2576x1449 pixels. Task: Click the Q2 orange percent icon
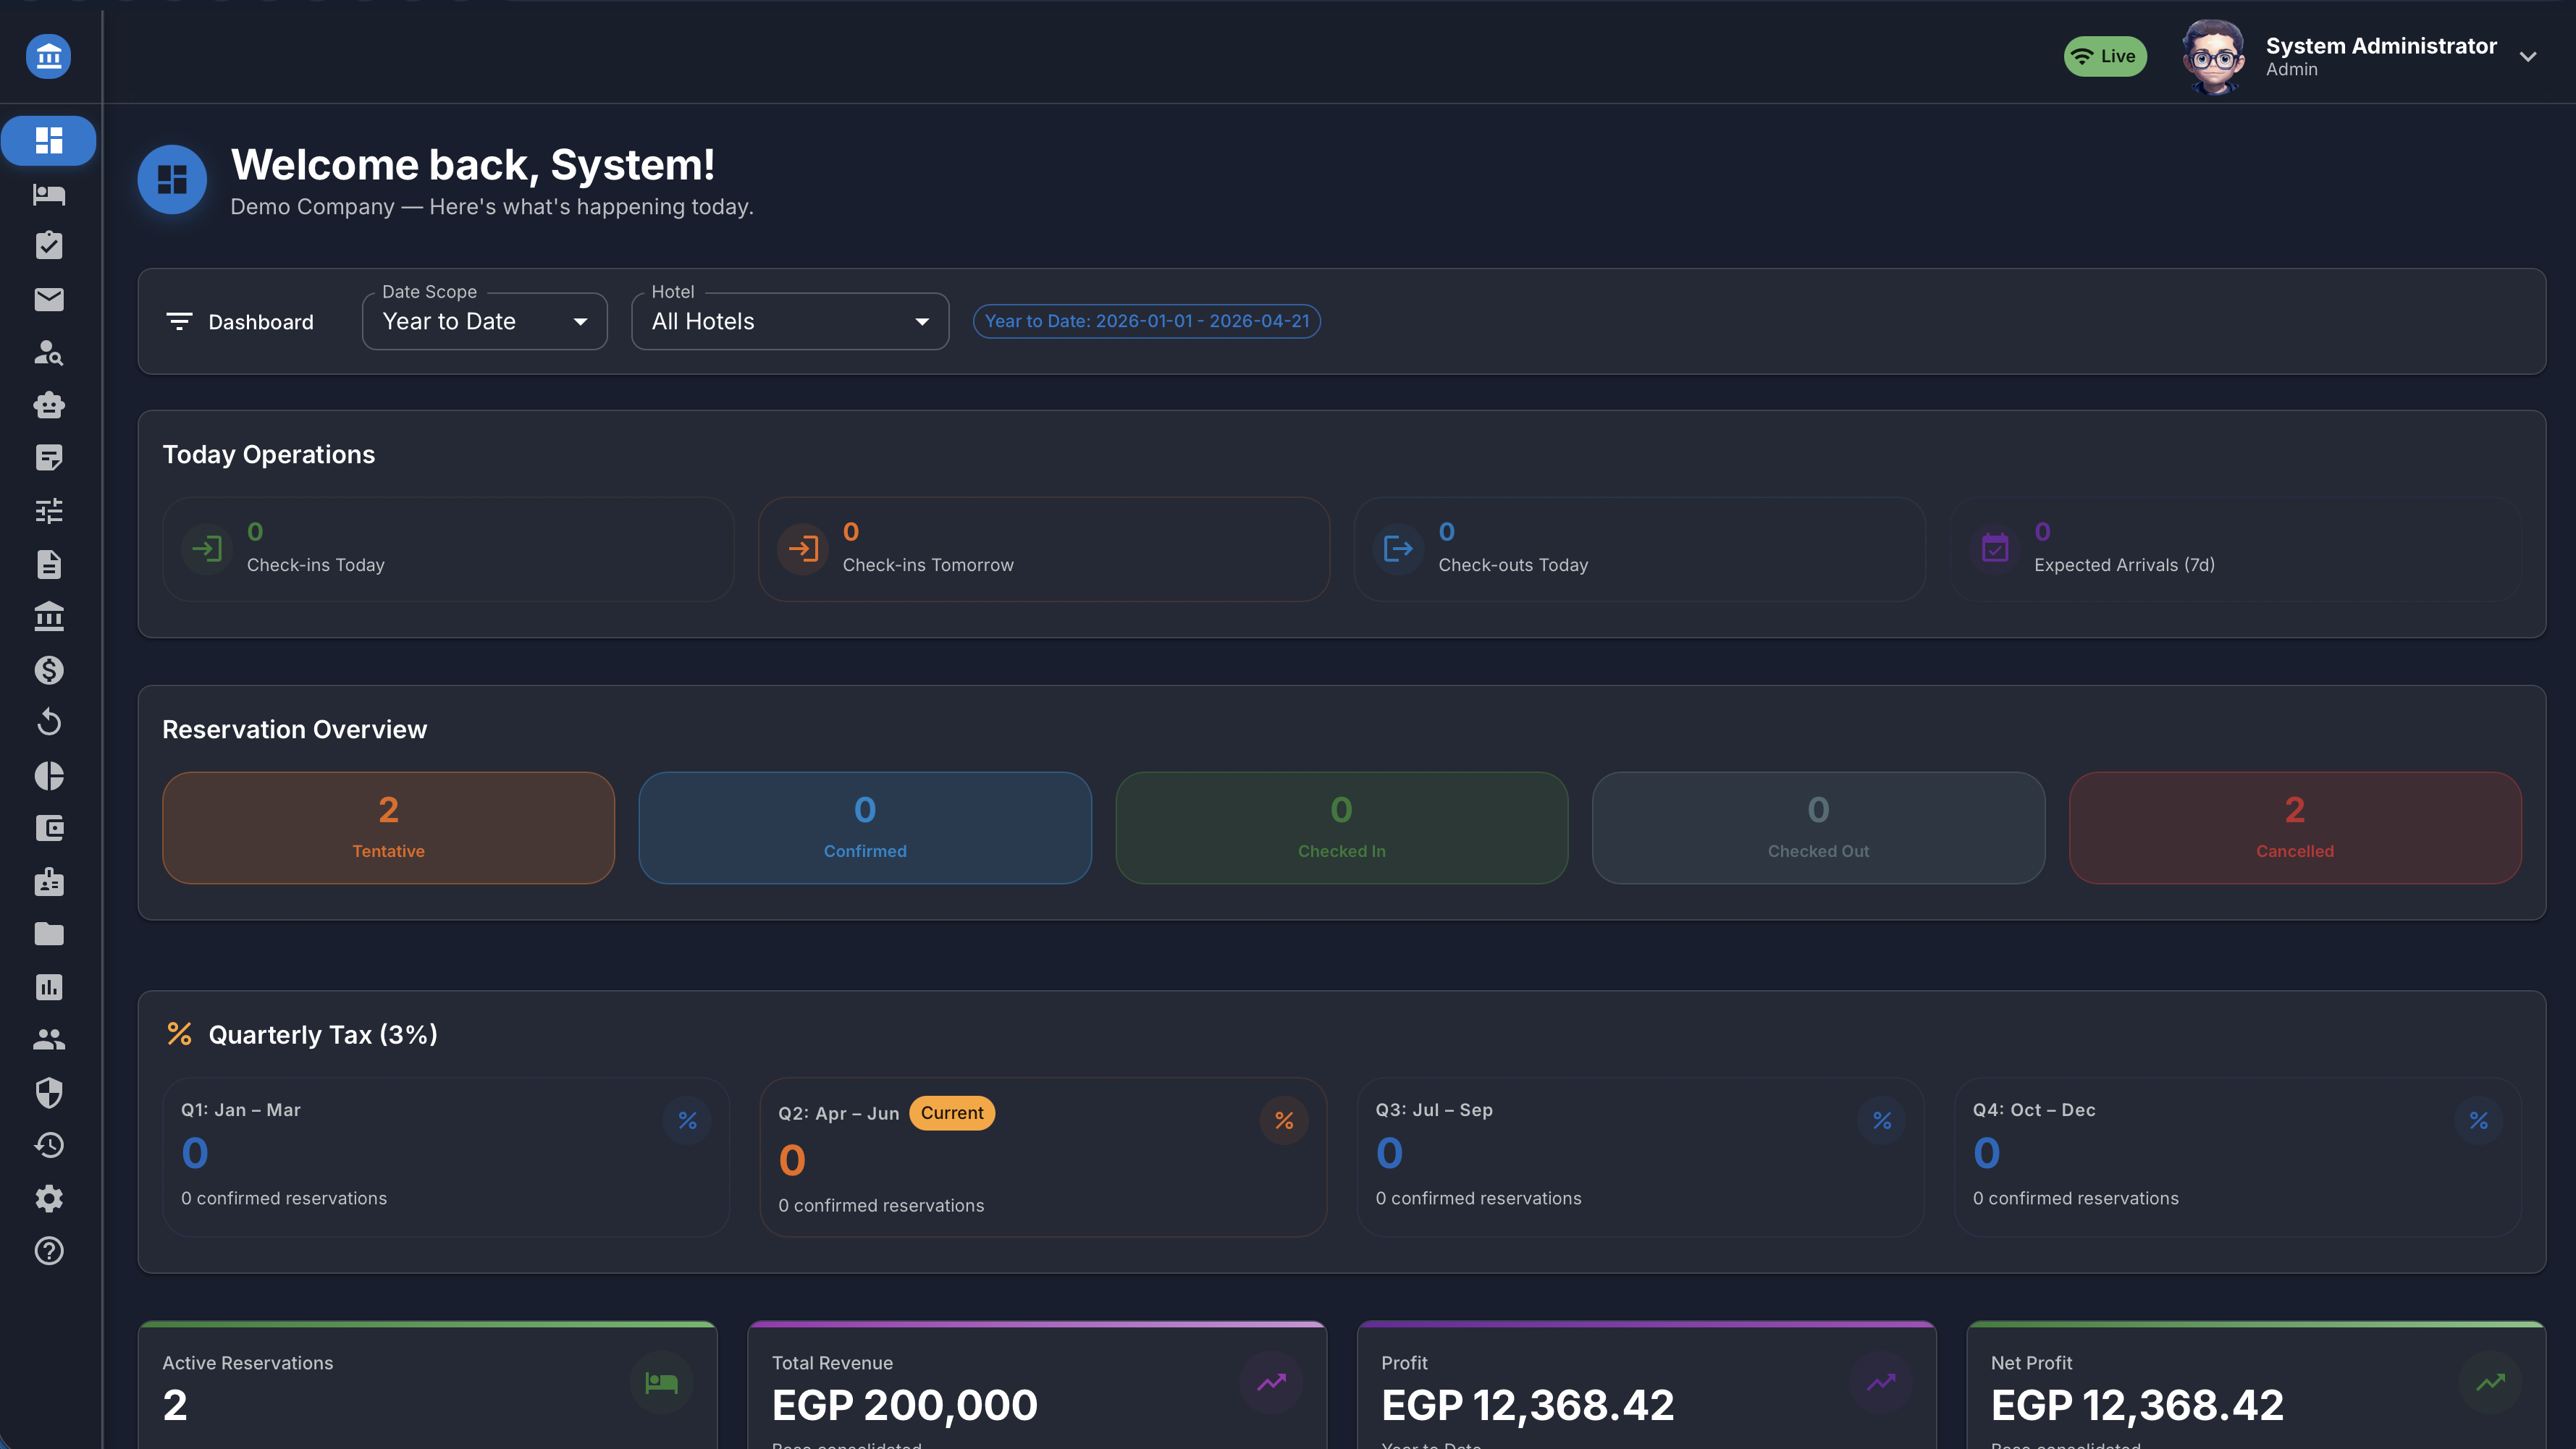[x=1284, y=1121]
